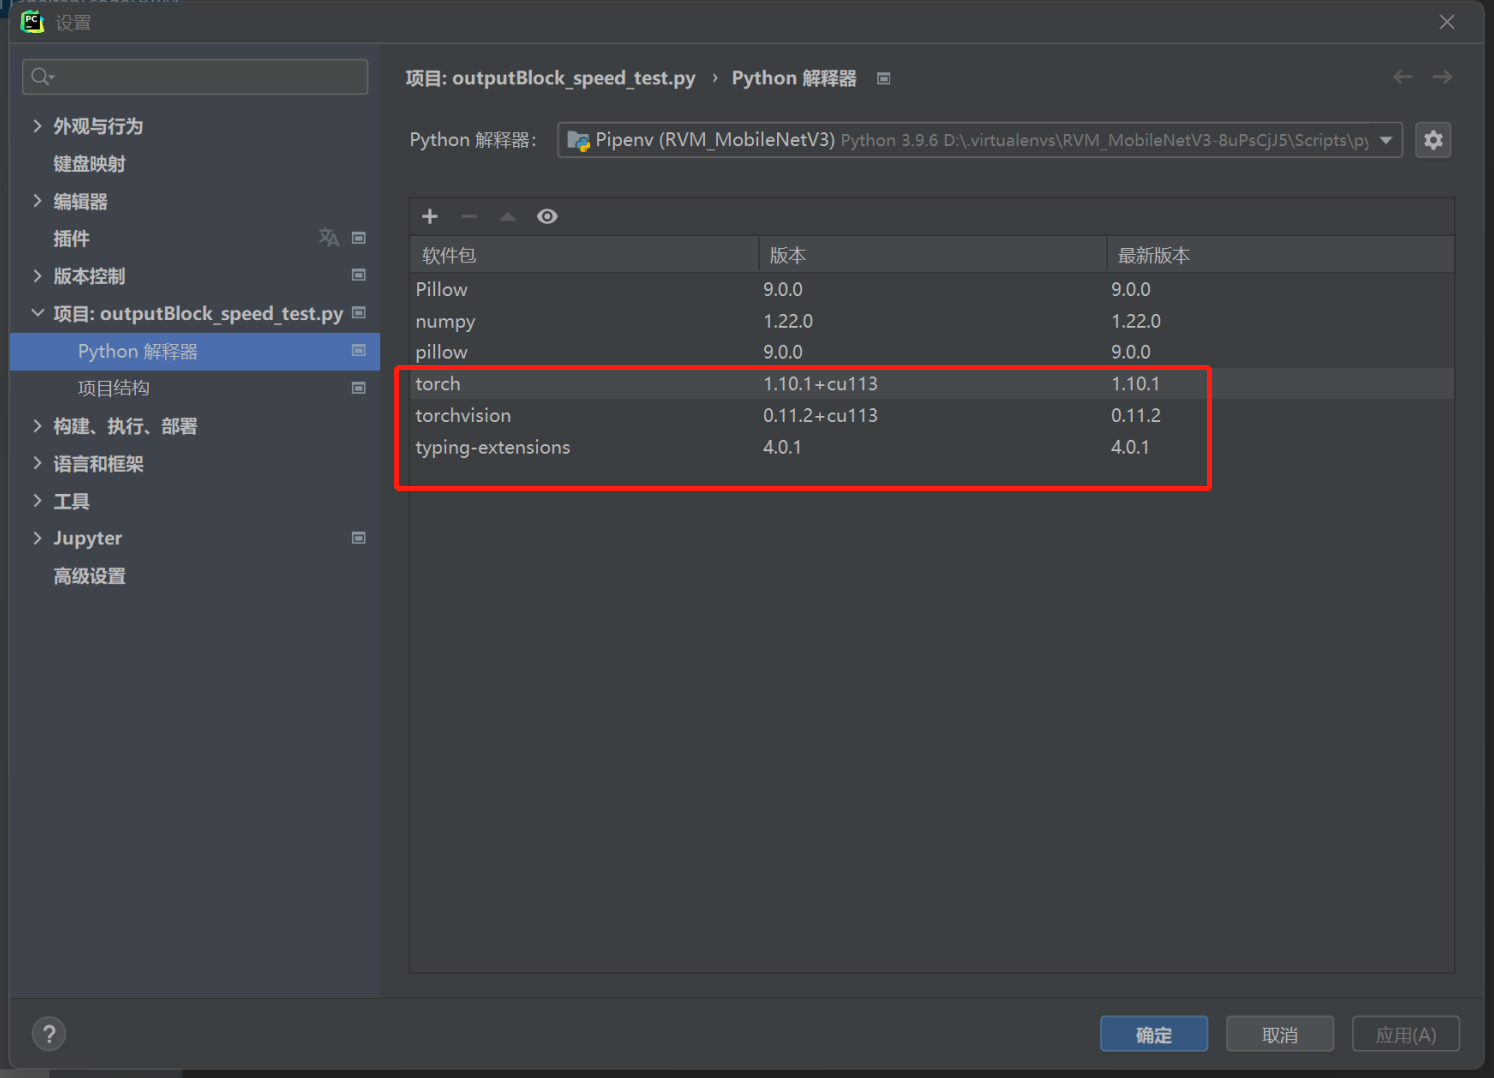The image size is (1494, 1078).
Task: Select the torch package row
Action: coord(932,384)
